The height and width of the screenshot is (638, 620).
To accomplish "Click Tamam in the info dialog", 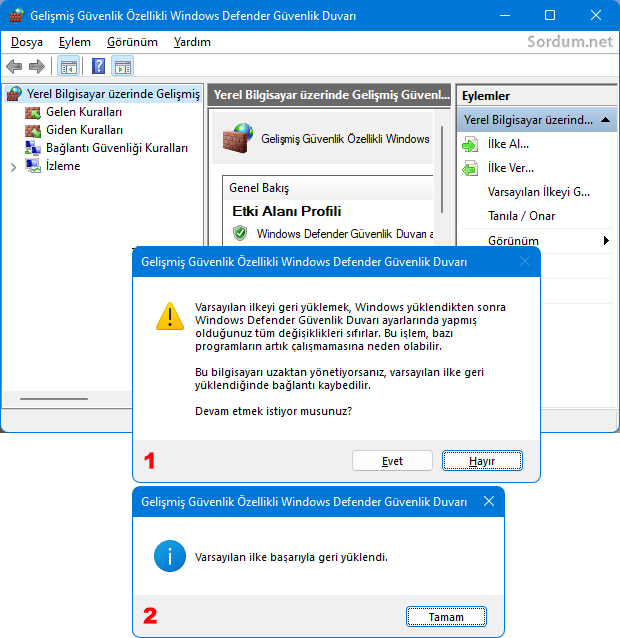I will (446, 617).
